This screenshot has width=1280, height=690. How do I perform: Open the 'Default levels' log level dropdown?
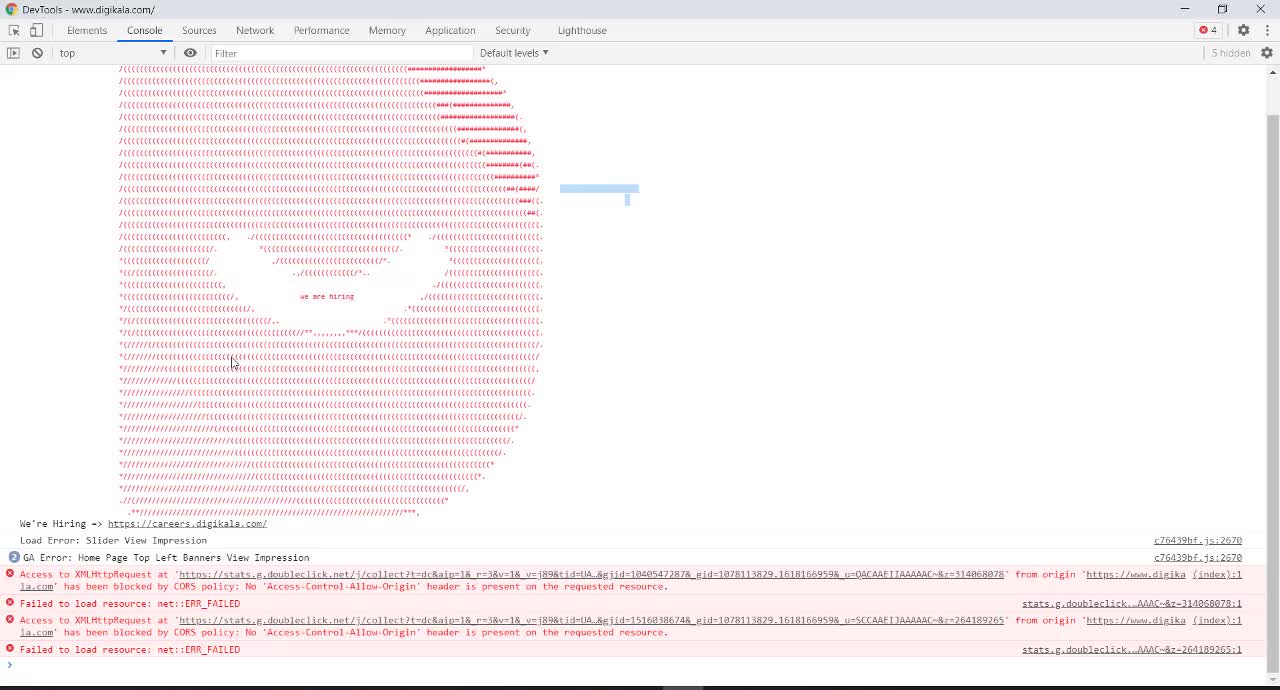513,53
